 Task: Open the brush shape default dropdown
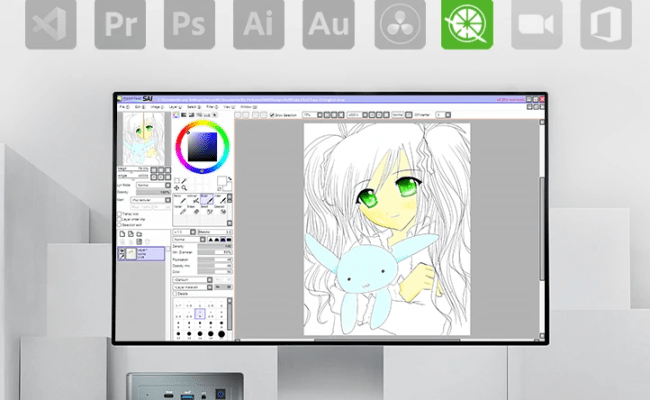point(193,279)
